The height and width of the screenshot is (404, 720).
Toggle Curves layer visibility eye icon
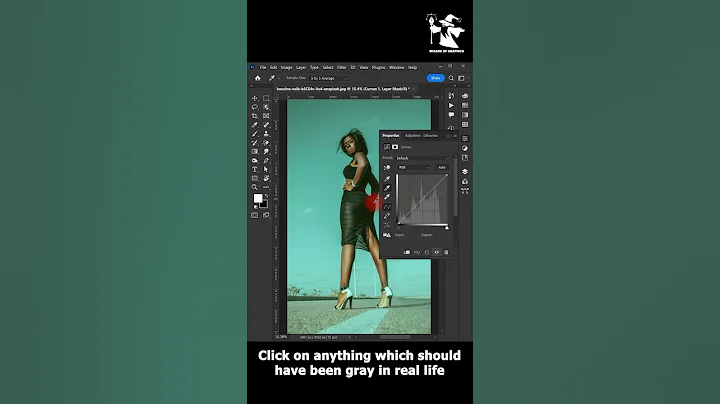click(436, 252)
